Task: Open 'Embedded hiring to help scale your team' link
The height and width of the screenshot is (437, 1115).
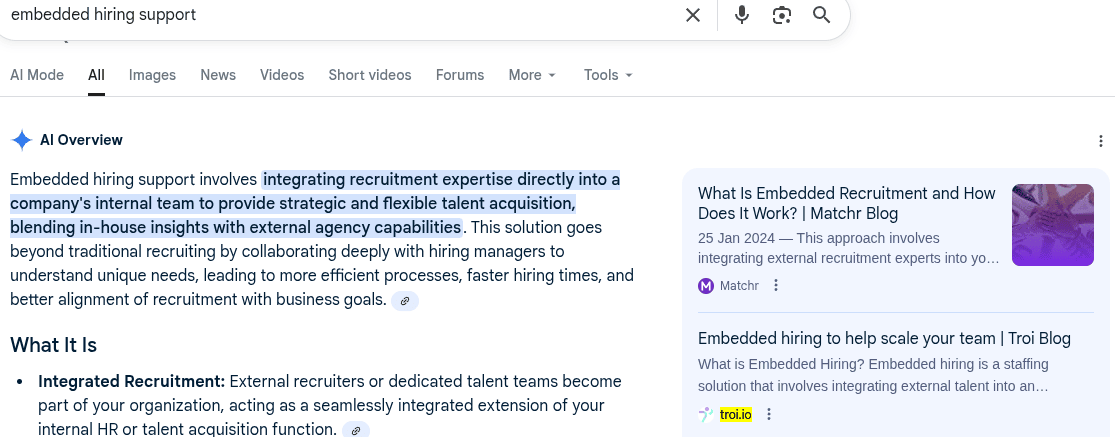Action: [x=884, y=338]
